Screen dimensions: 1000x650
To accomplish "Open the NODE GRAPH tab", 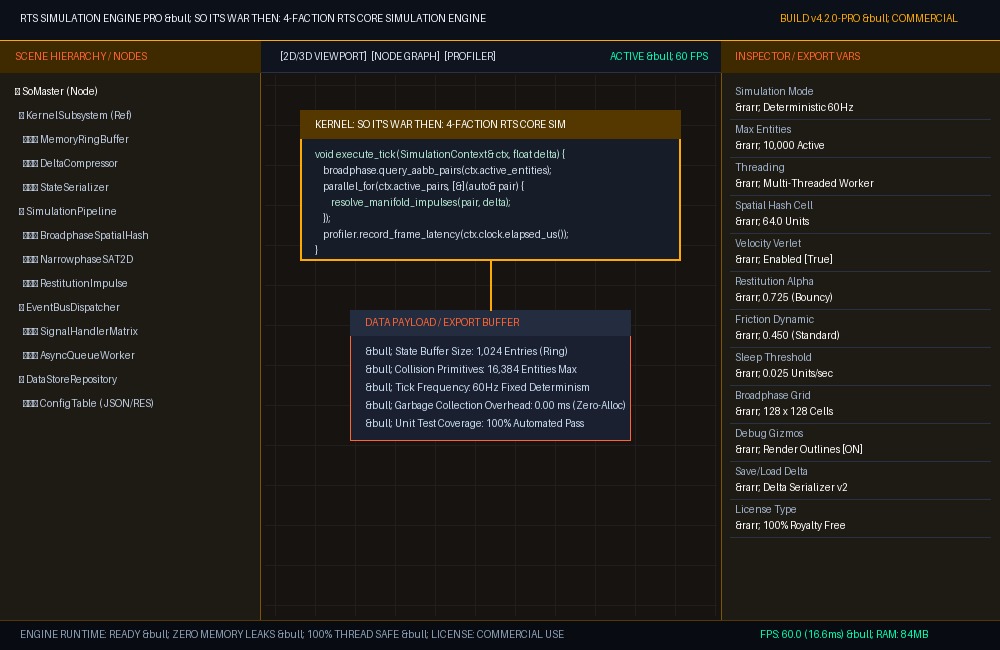I will tap(405, 56).
